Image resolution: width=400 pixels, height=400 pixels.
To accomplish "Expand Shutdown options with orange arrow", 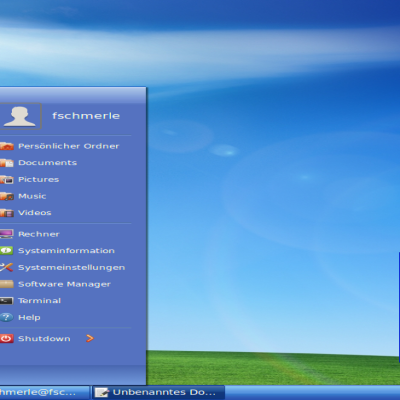I will pyautogui.click(x=90, y=338).
